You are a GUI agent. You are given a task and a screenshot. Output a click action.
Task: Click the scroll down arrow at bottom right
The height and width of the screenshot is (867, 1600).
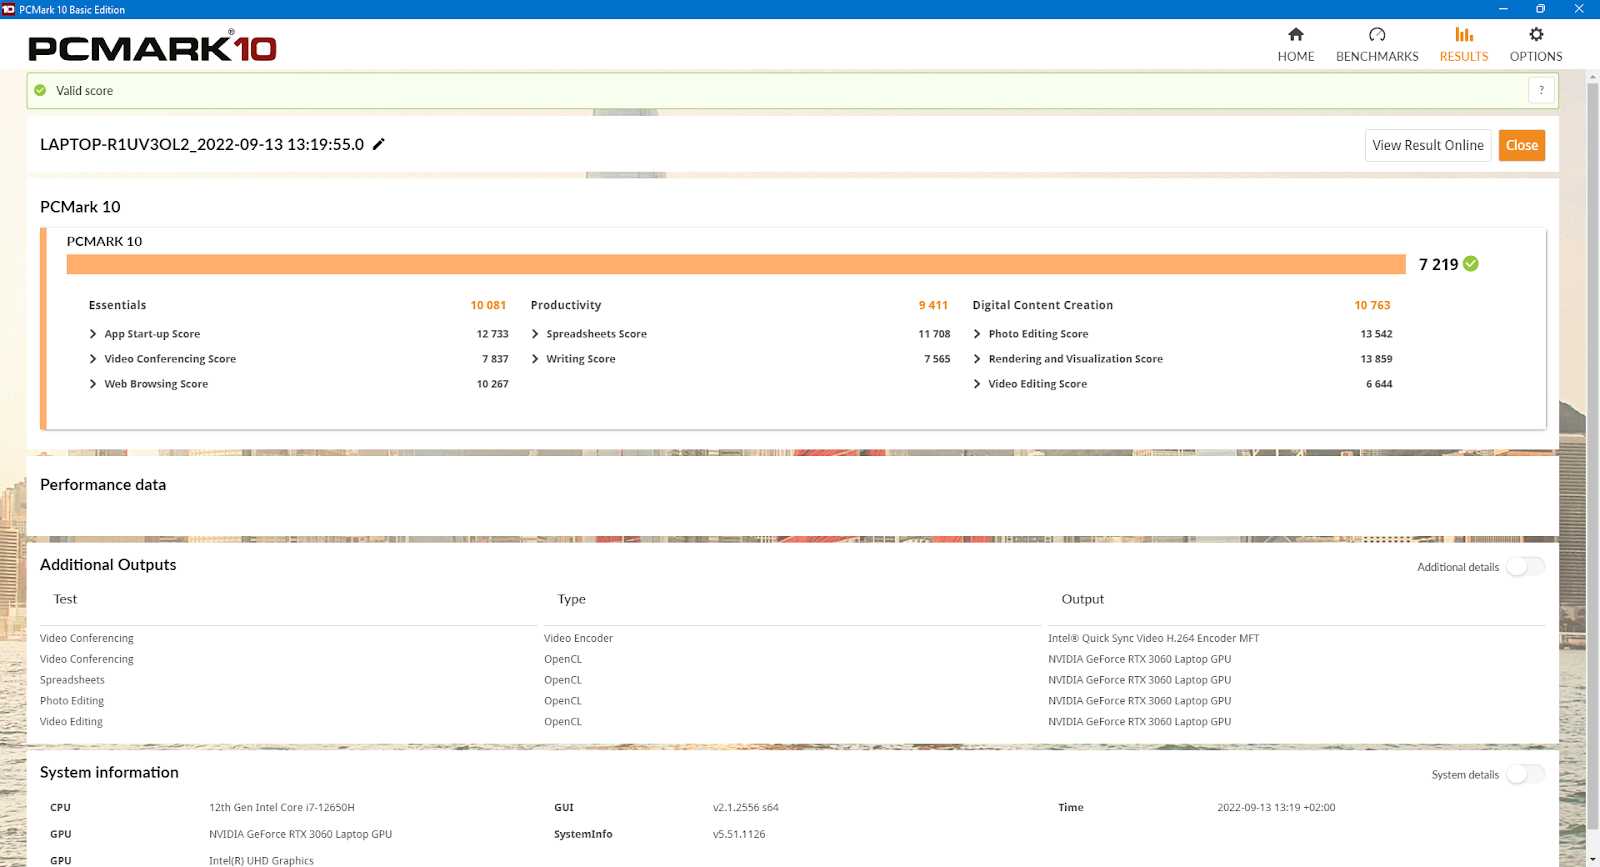tap(1593, 860)
